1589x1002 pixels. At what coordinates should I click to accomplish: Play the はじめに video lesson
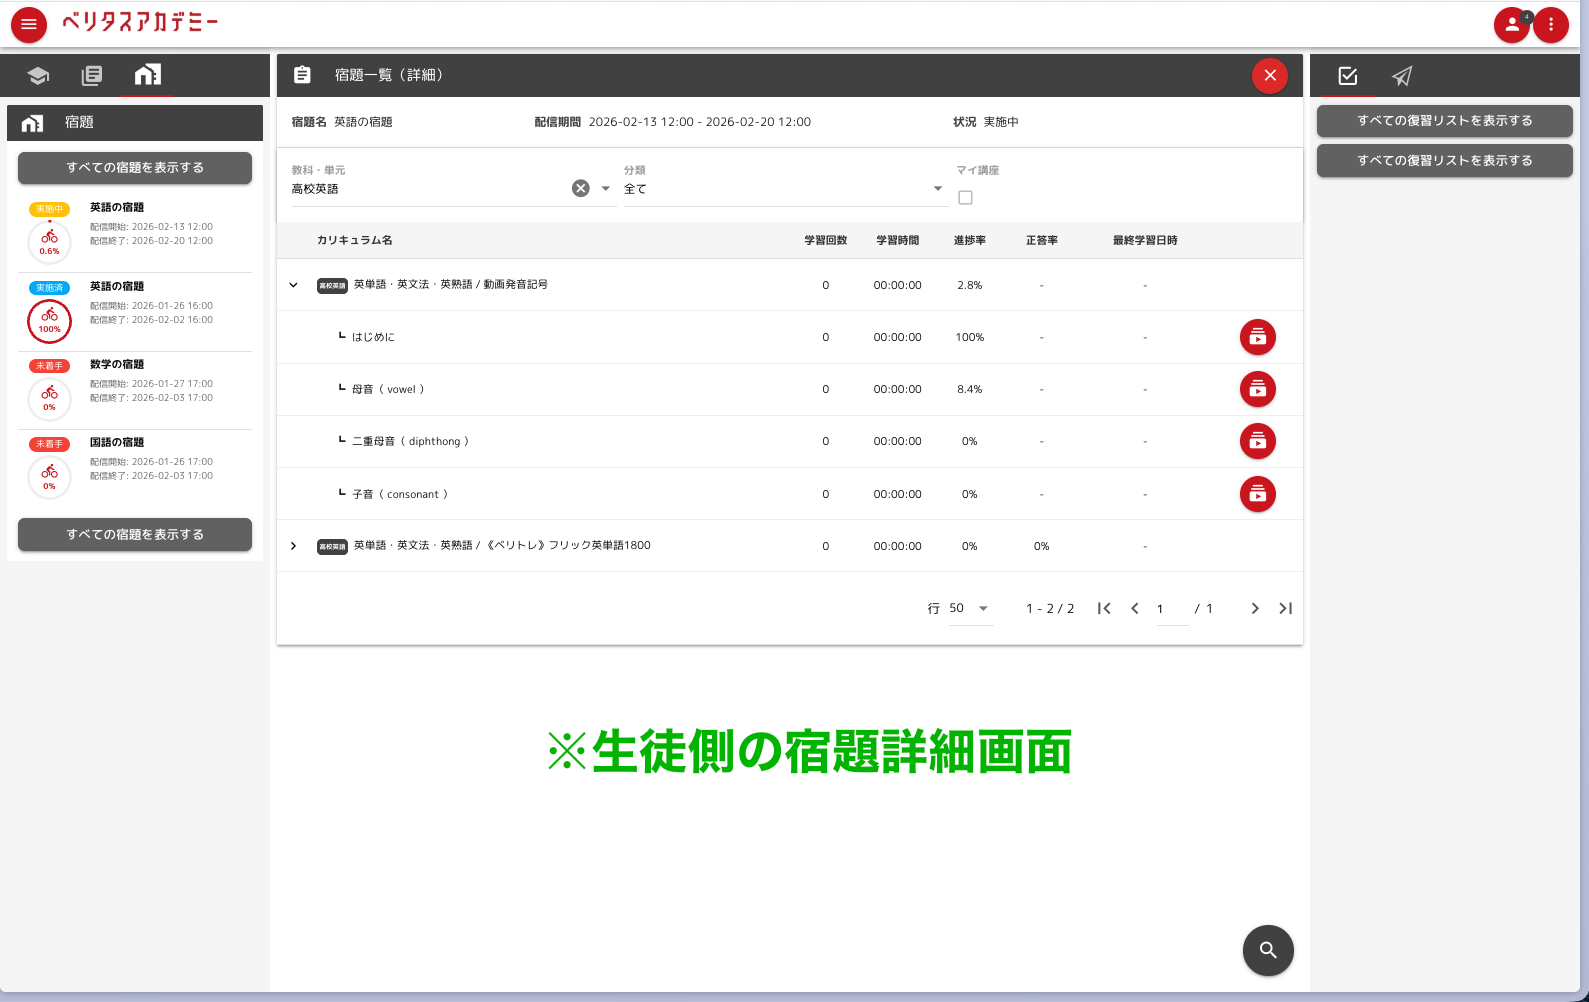coord(1257,338)
